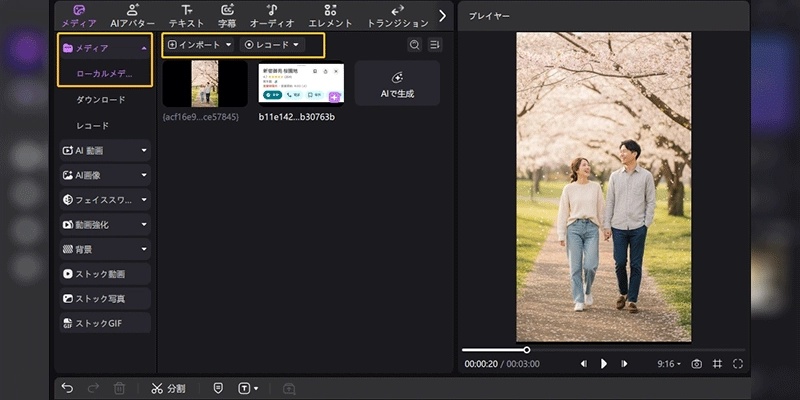Switch to the テキスト tab

coord(186,16)
